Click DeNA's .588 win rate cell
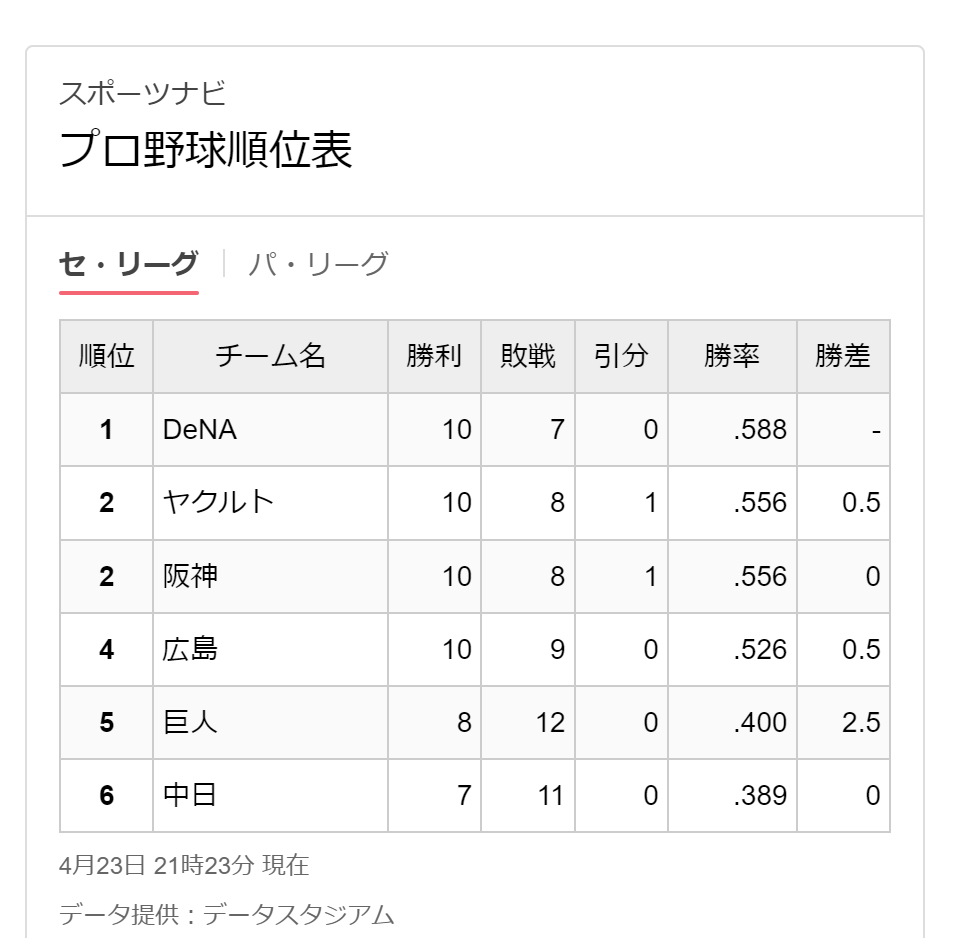This screenshot has width=958, height=938. coord(733,430)
